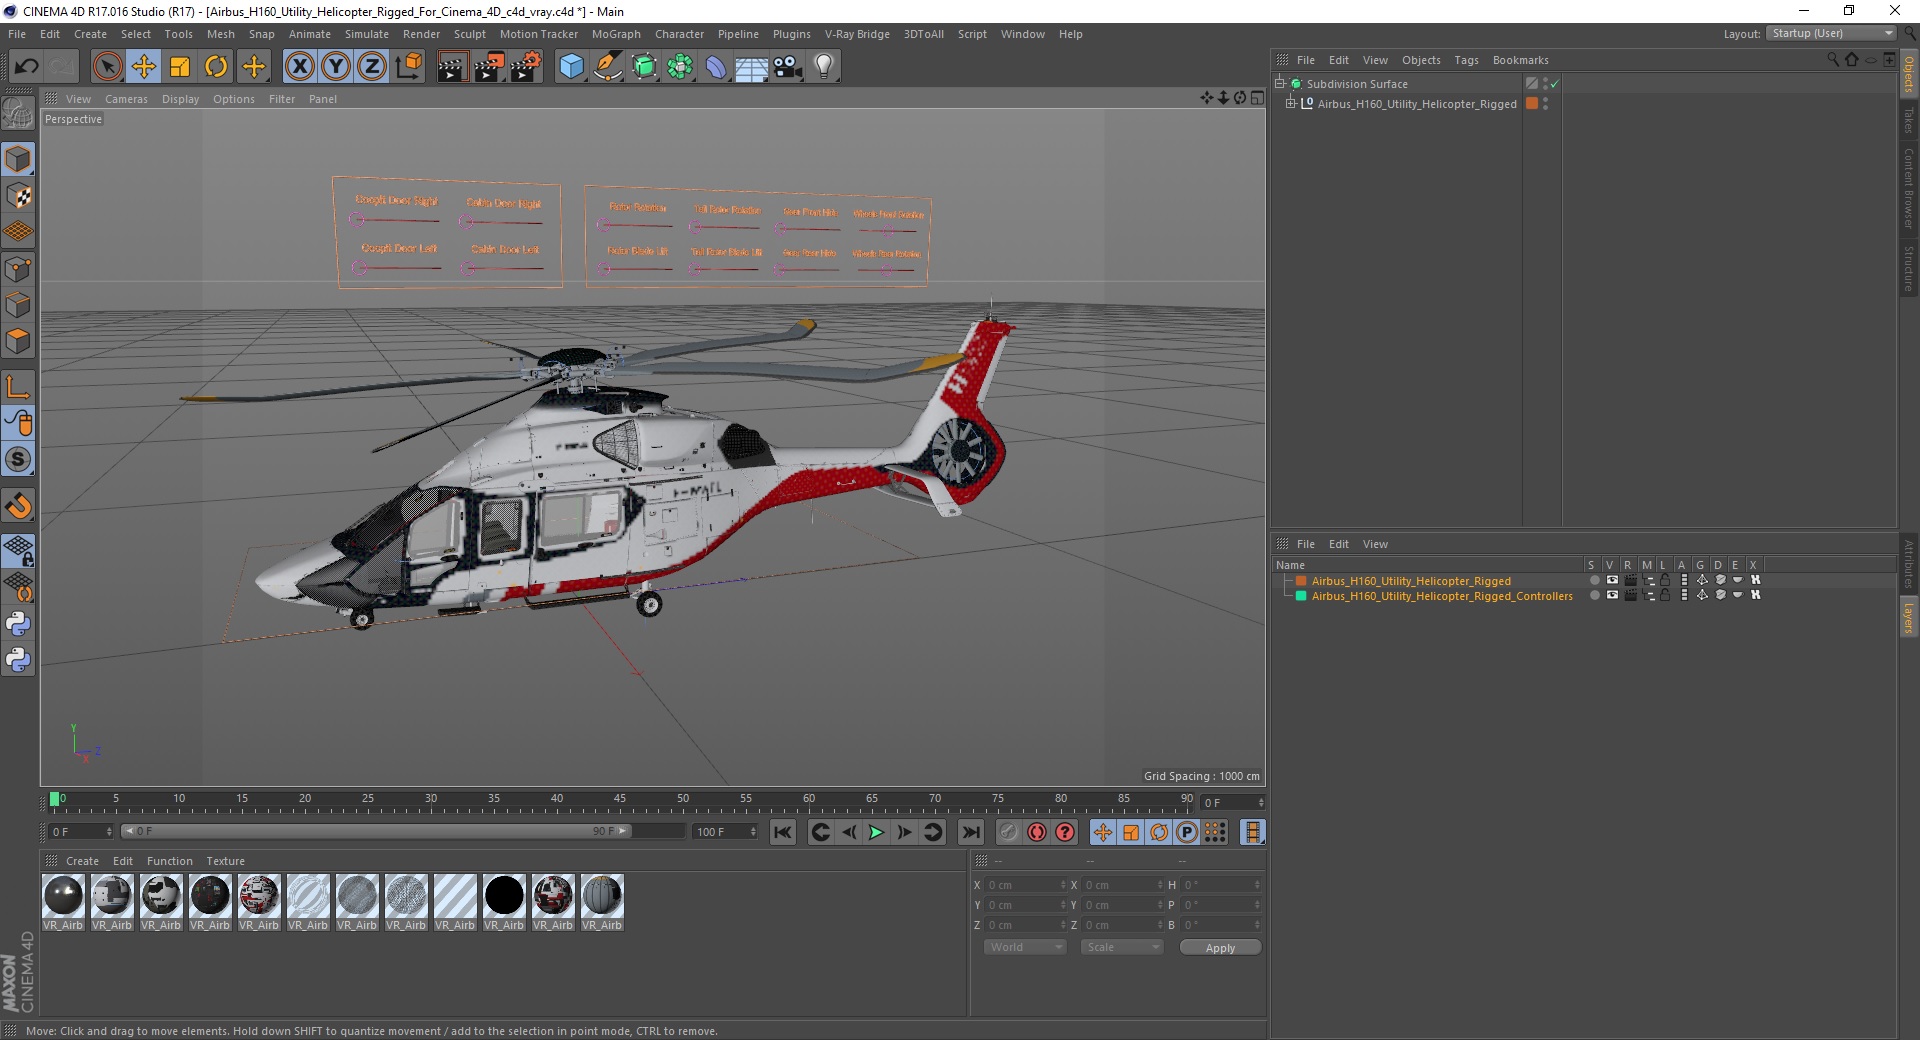Screen dimensions: 1920x1040
Task: Open the spline Pen tool
Action: [607, 67]
